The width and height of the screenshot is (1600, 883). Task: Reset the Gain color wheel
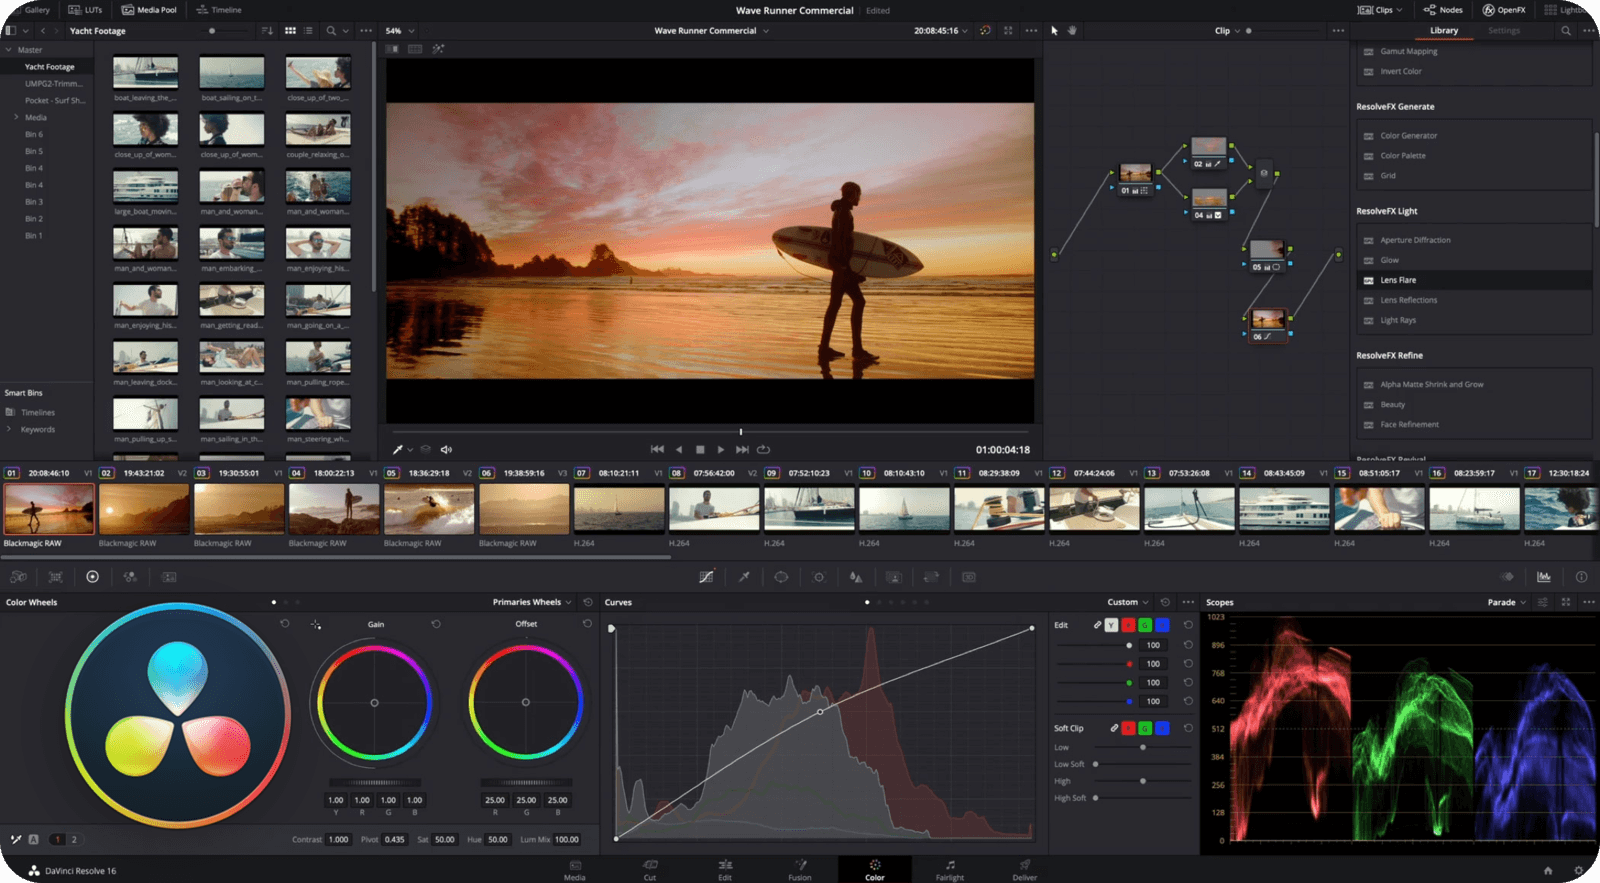pyautogui.click(x=436, y=624)
